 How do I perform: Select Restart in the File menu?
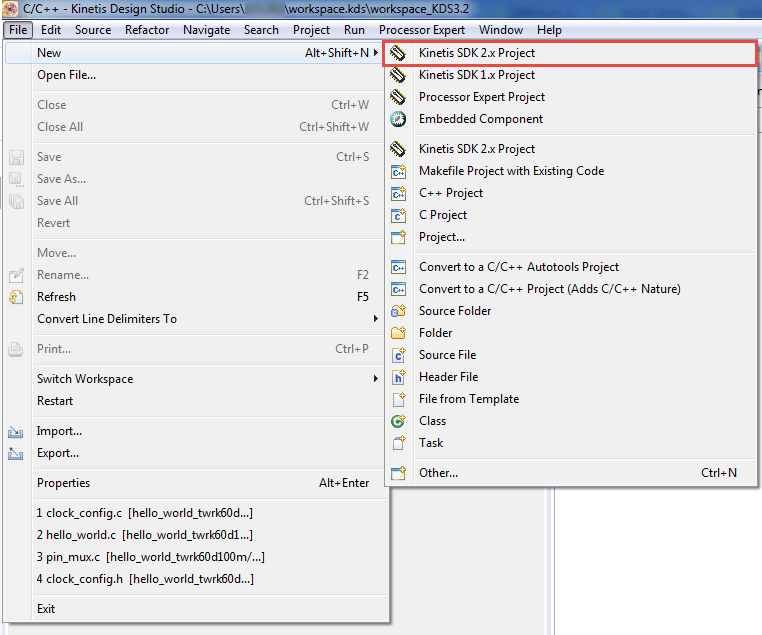pyautogui.click(x=195, y=401)
